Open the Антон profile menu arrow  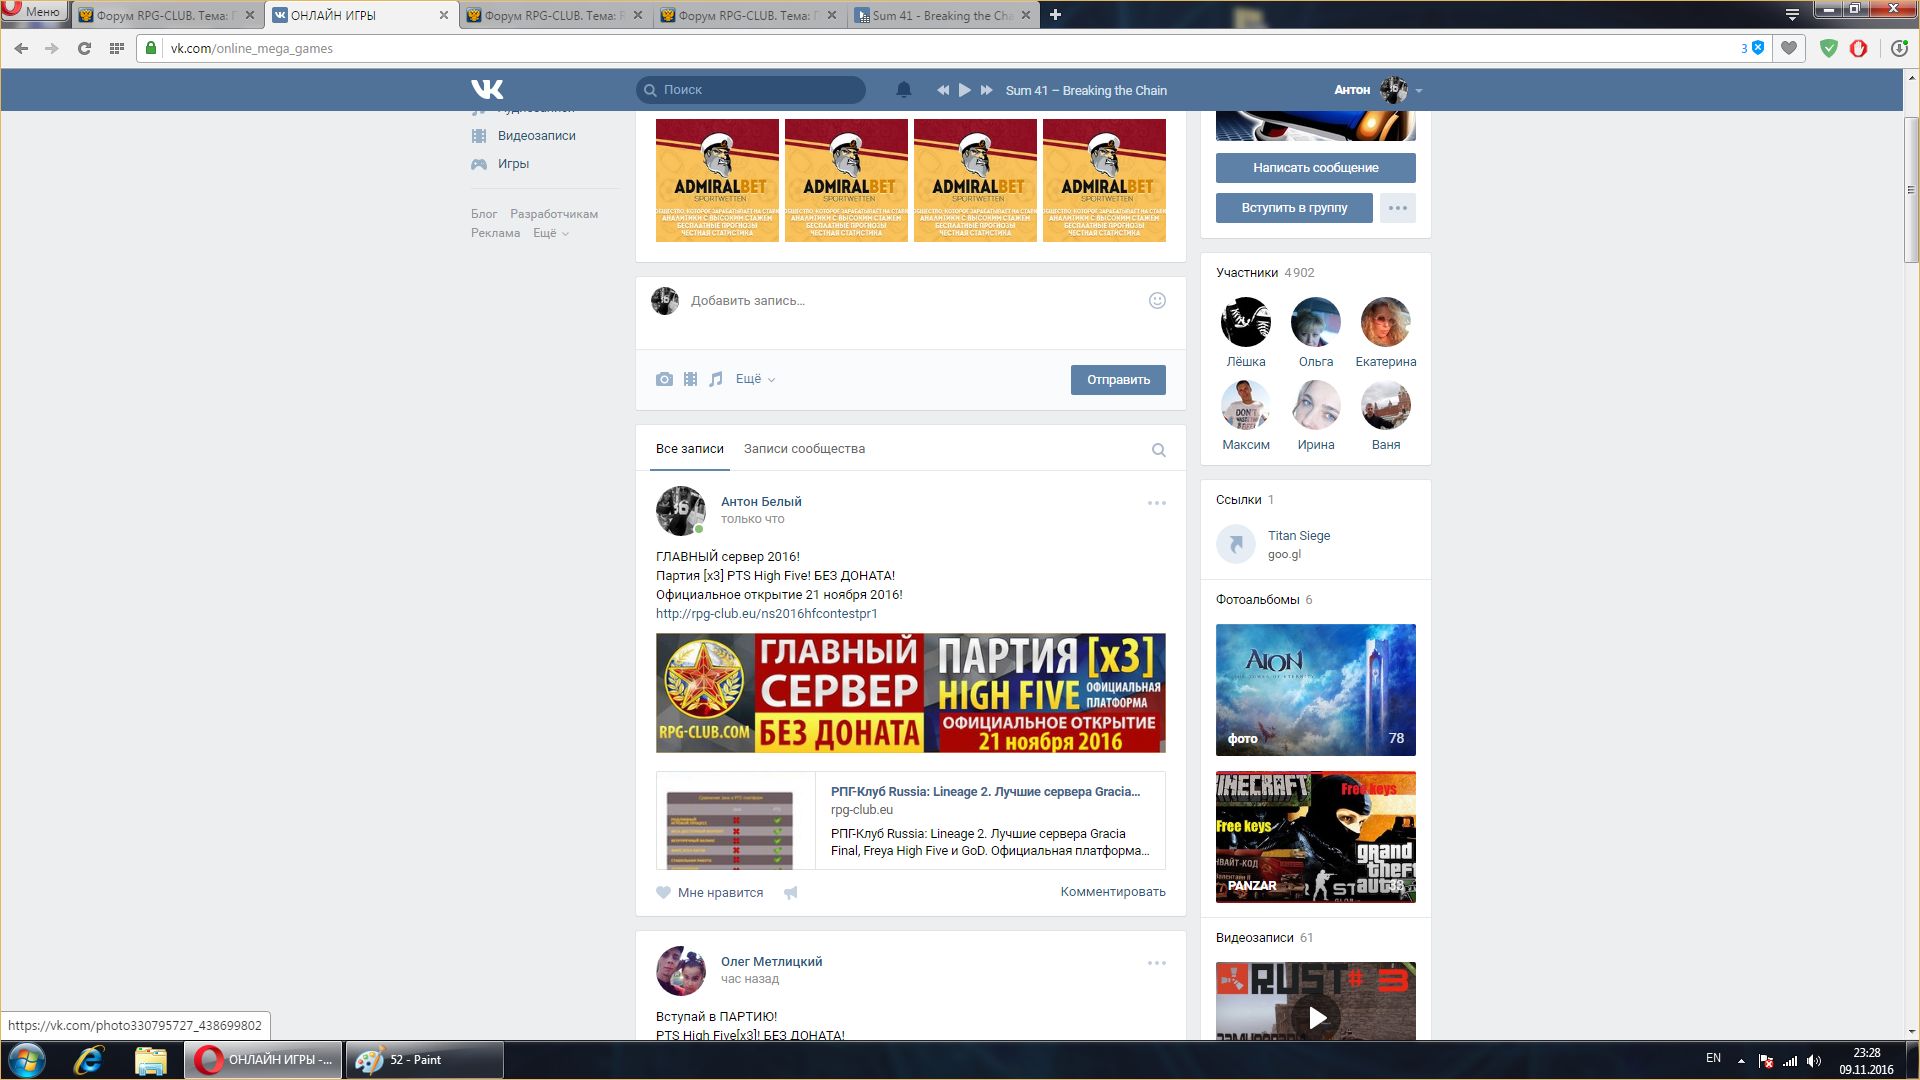(x=1419, y=90)
